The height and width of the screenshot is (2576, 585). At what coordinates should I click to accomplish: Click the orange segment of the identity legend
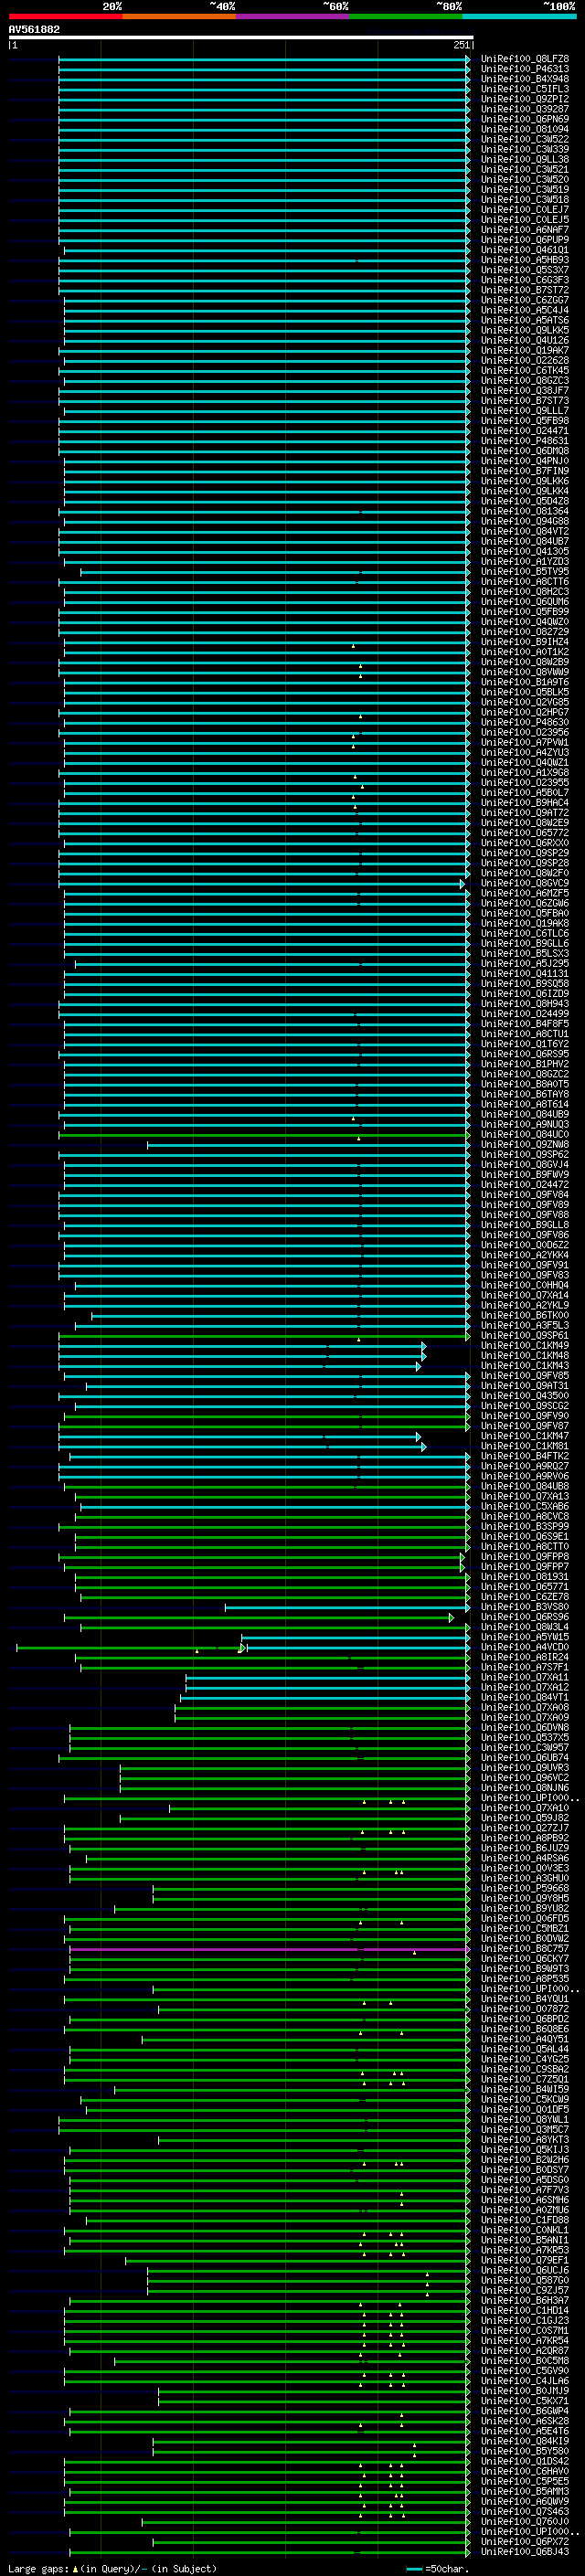pyautogui.click(x=179, y=17)
